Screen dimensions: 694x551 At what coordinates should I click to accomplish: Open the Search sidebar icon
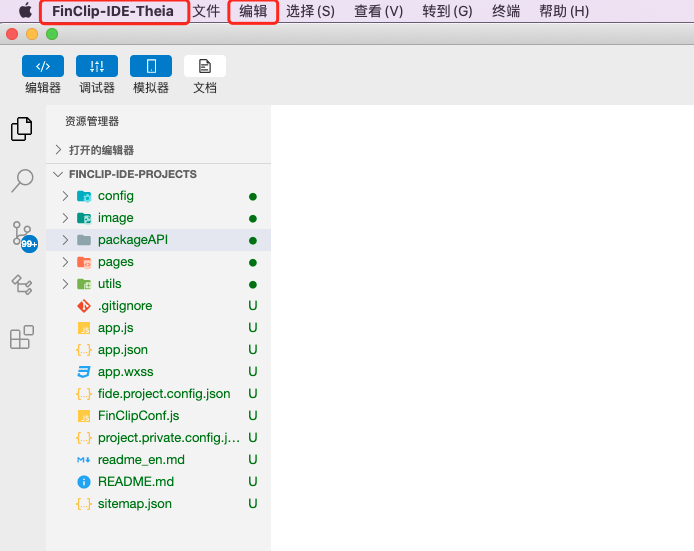coord(22,181)
